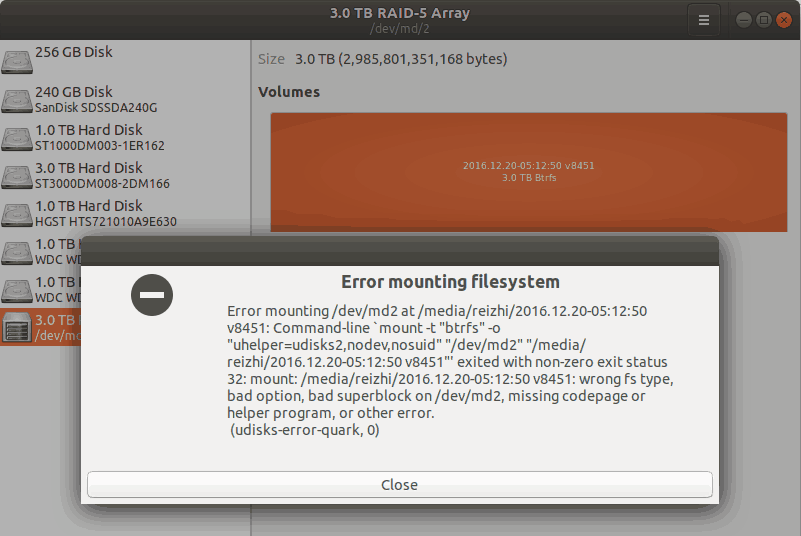Select the 3.0 TB Btrfs volume block

point(529,172)
